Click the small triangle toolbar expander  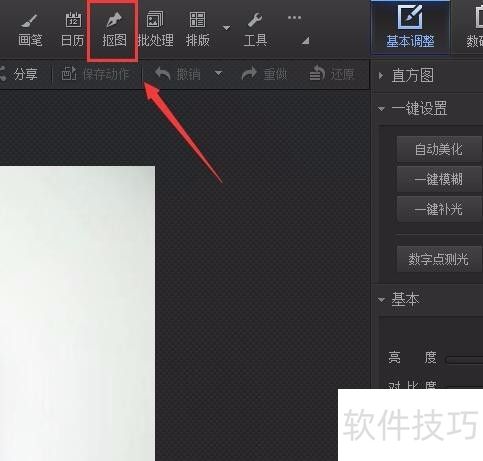[x=306, y=41]
